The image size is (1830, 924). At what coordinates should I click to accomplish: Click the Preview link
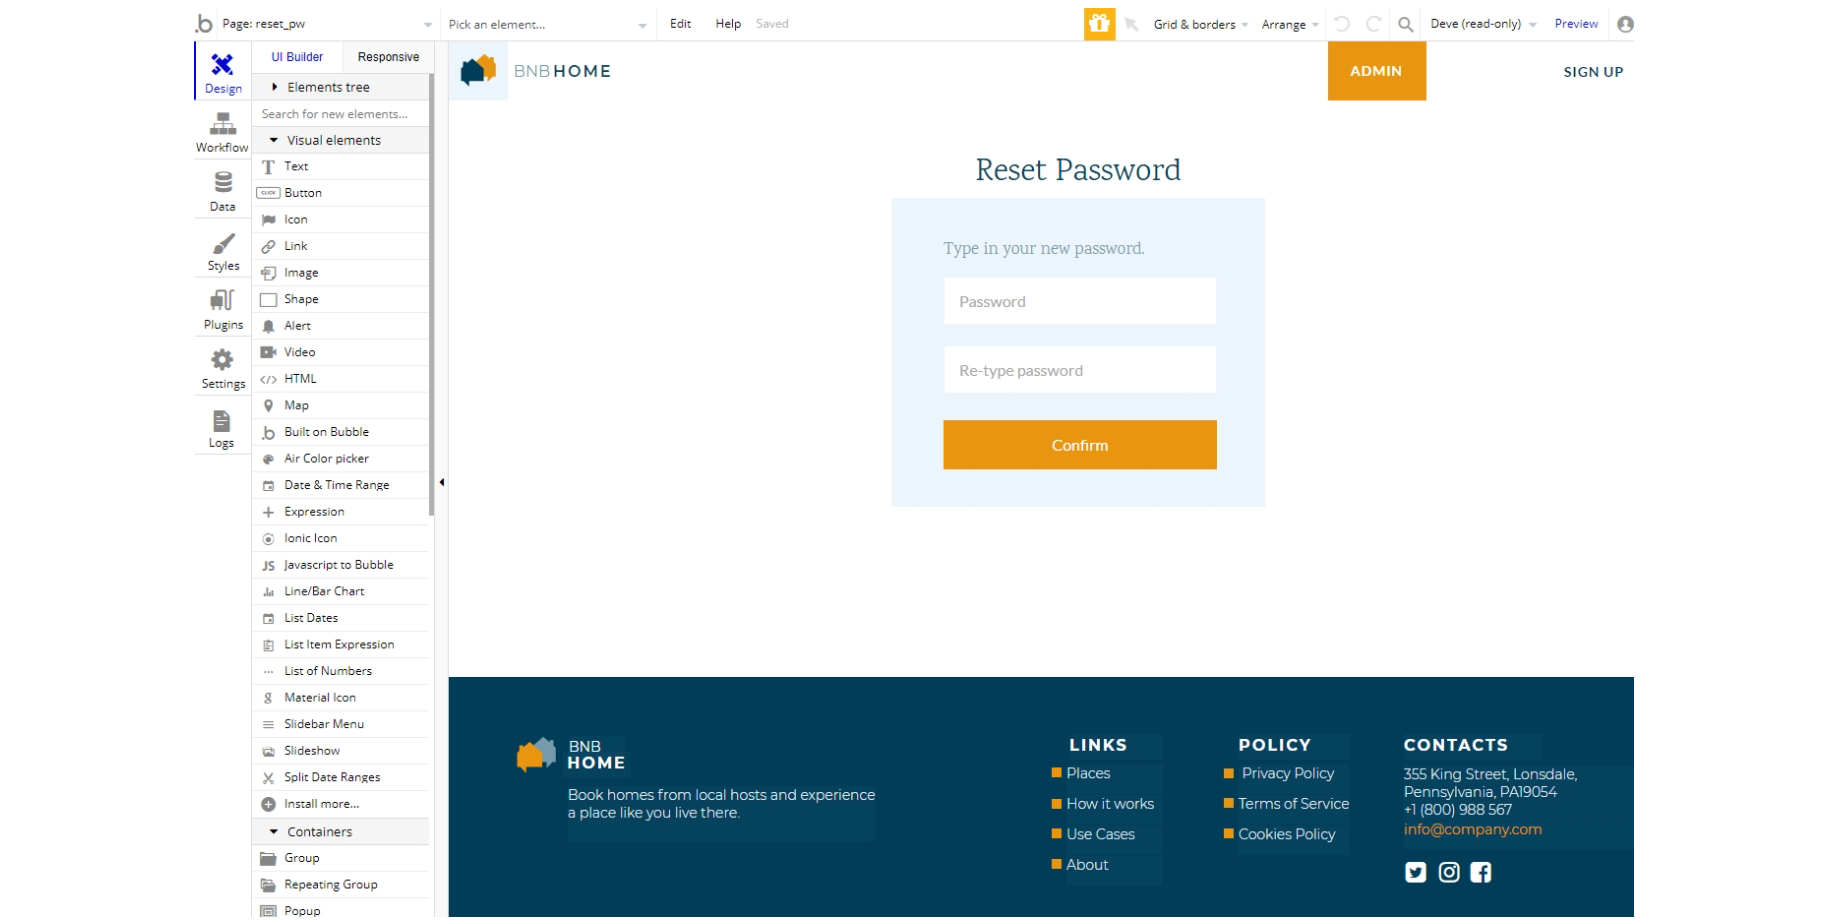pos(1576,24)
